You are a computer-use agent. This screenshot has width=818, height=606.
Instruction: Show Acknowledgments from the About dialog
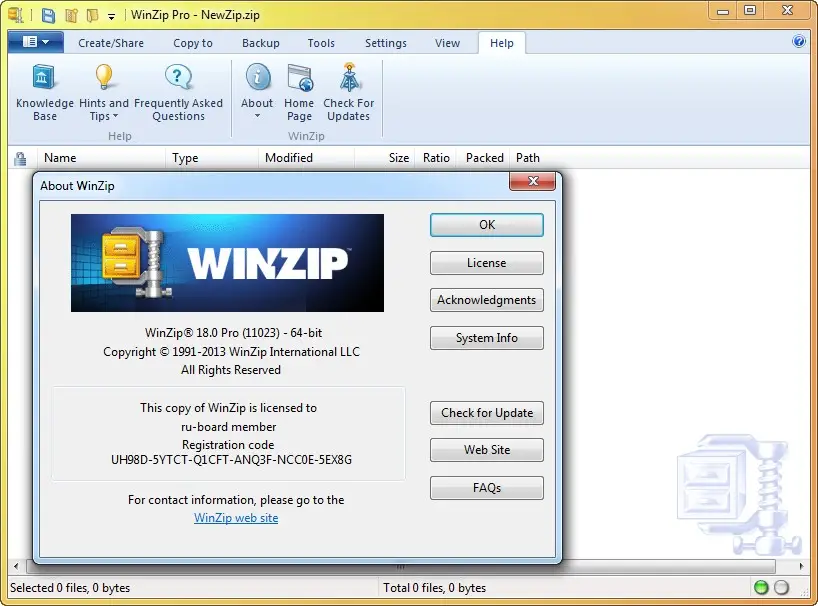tap(487, 300)
